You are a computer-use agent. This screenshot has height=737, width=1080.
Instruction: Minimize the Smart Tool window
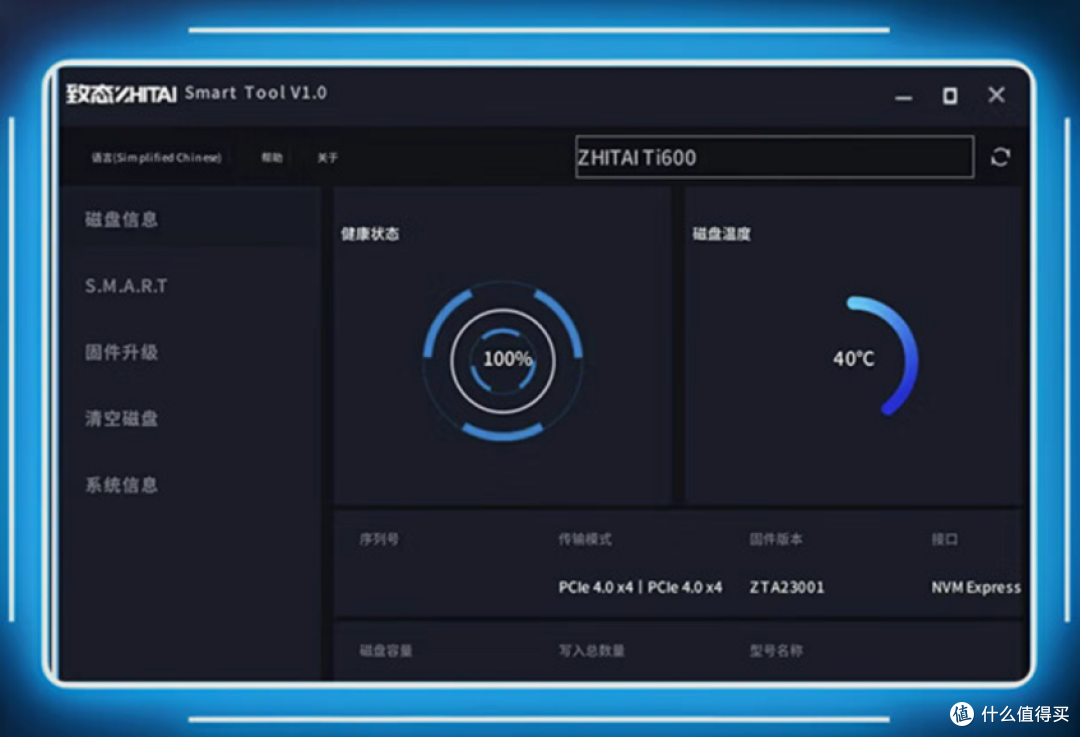[904, 97]
